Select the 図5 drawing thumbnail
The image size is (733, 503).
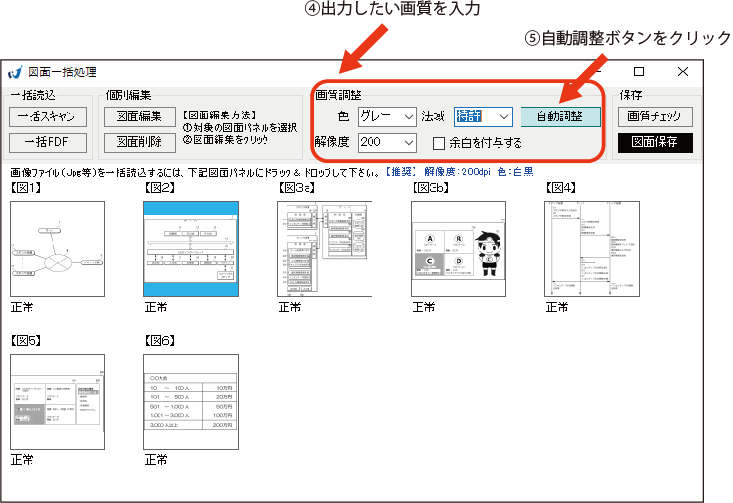point(57,401)
